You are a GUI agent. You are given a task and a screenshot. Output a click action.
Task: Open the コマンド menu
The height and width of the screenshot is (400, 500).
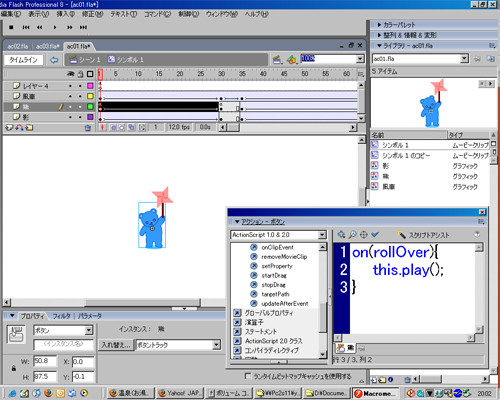tap(157, 14)
